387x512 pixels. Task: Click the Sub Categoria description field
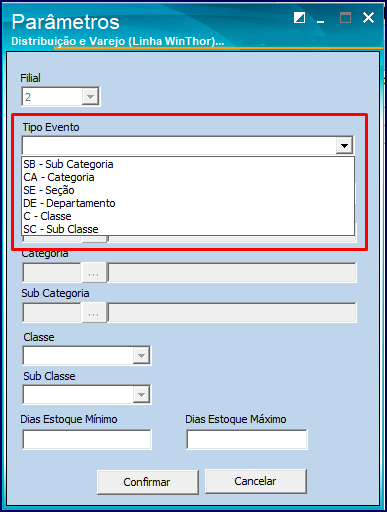(x=232, y=313)
